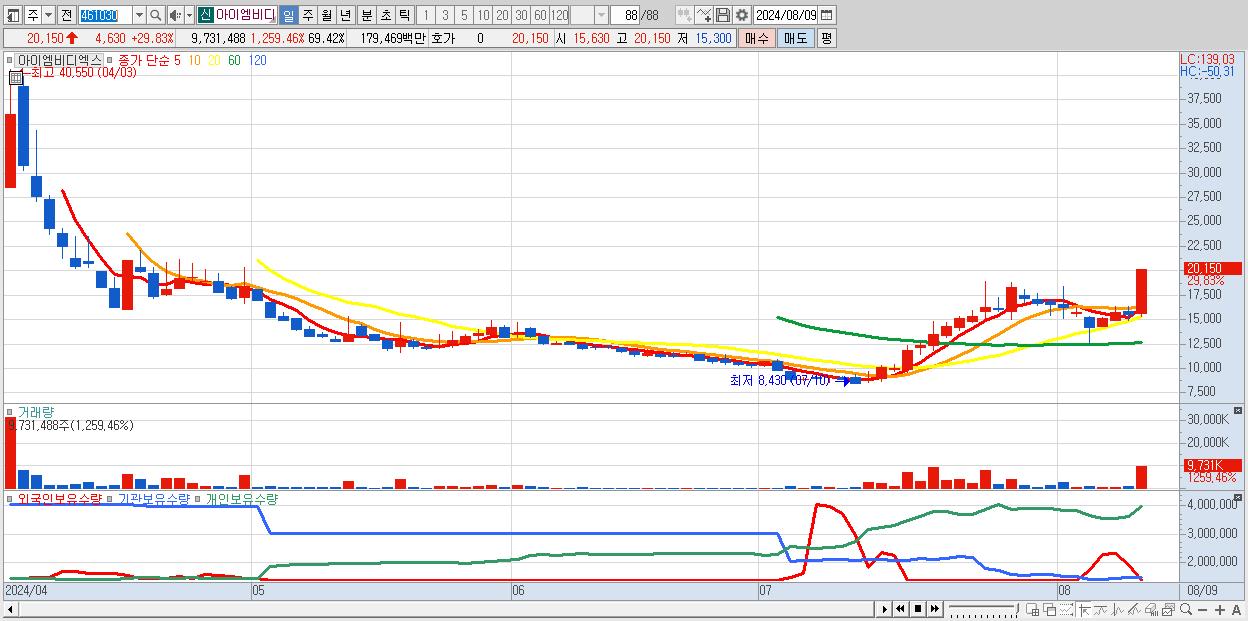Screen dimensions: 1248x621
Task: Toggle the 120 interval button
Action: (x=559, y=15)
